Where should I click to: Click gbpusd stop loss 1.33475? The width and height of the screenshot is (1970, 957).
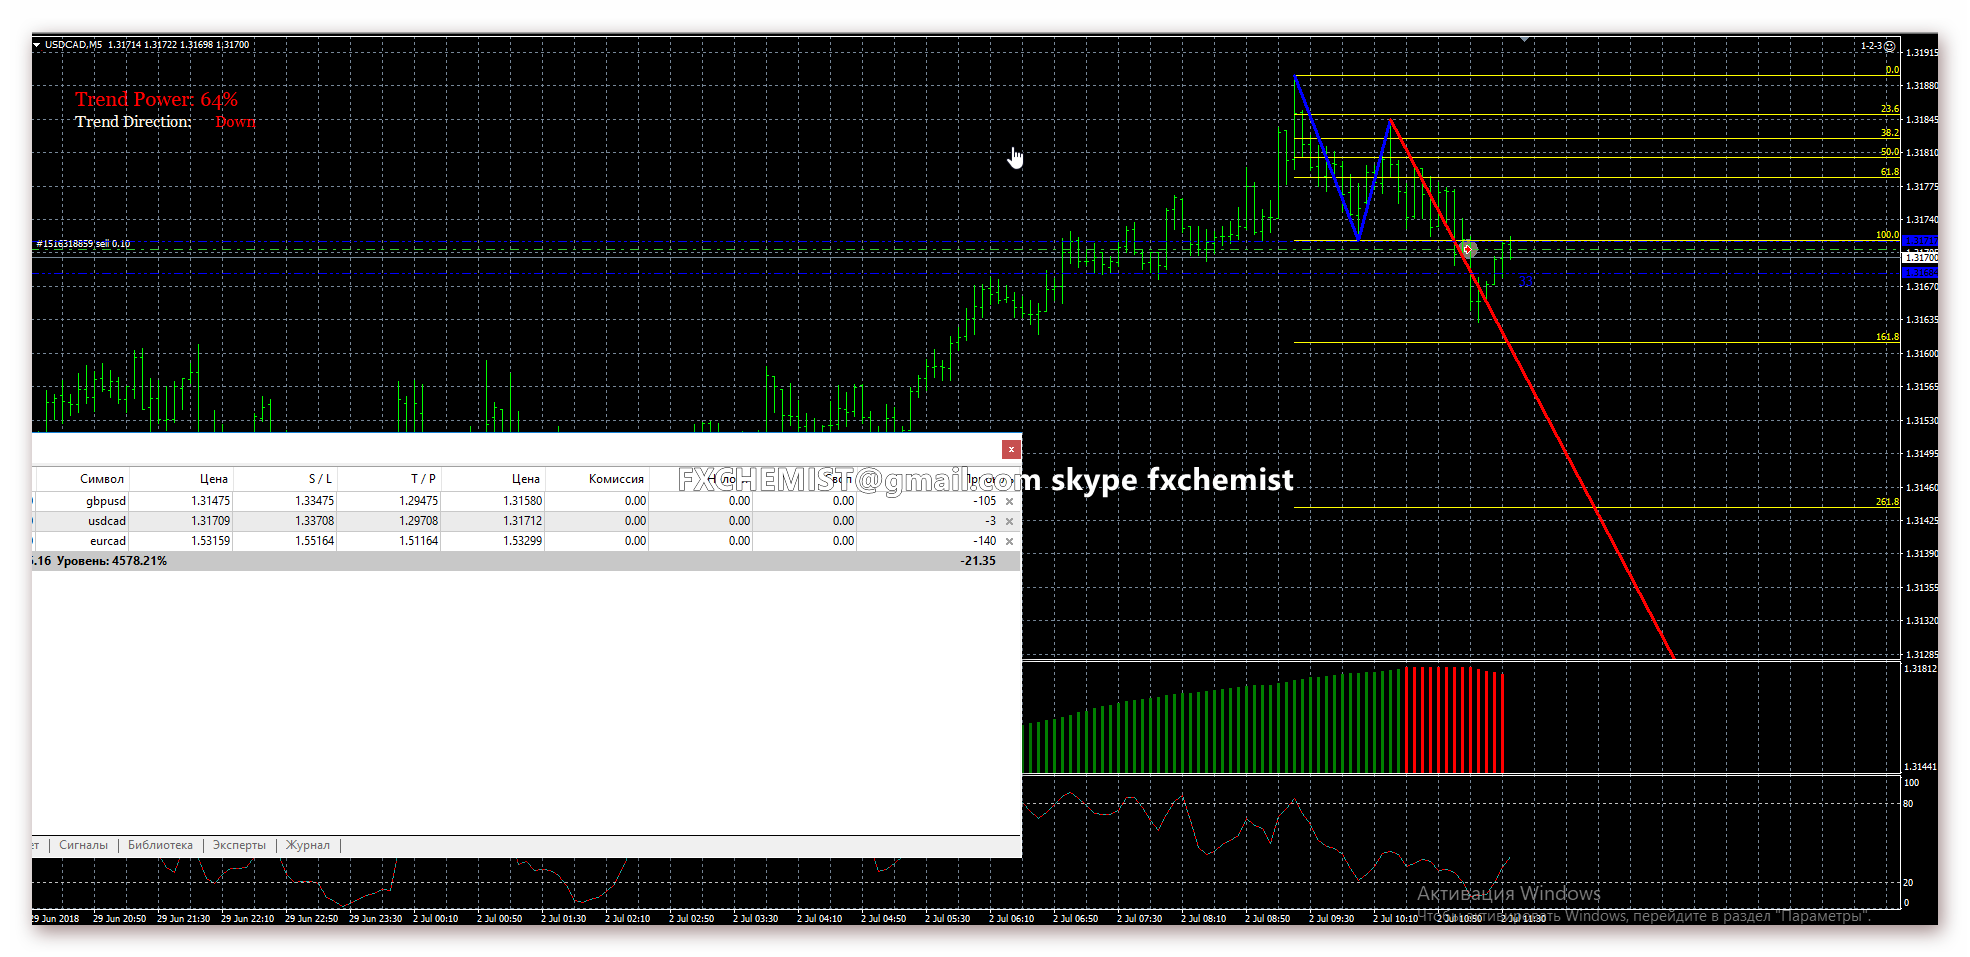tap(314, 501)
